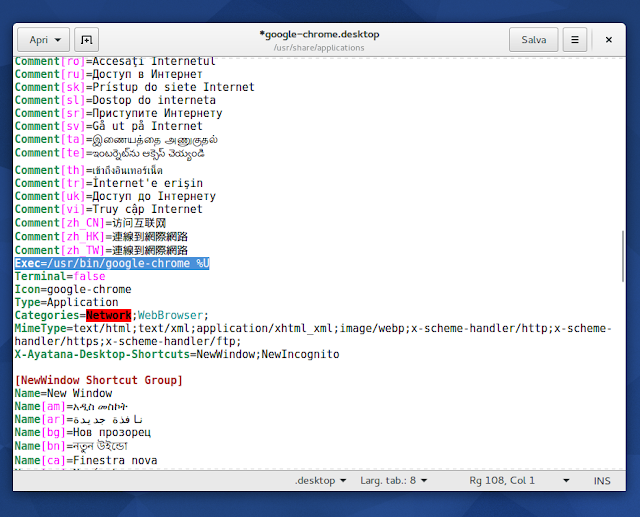The image size is (640, 517).
Task: Change tab width Larg. tab.: 8
Action: pos(393,480)
